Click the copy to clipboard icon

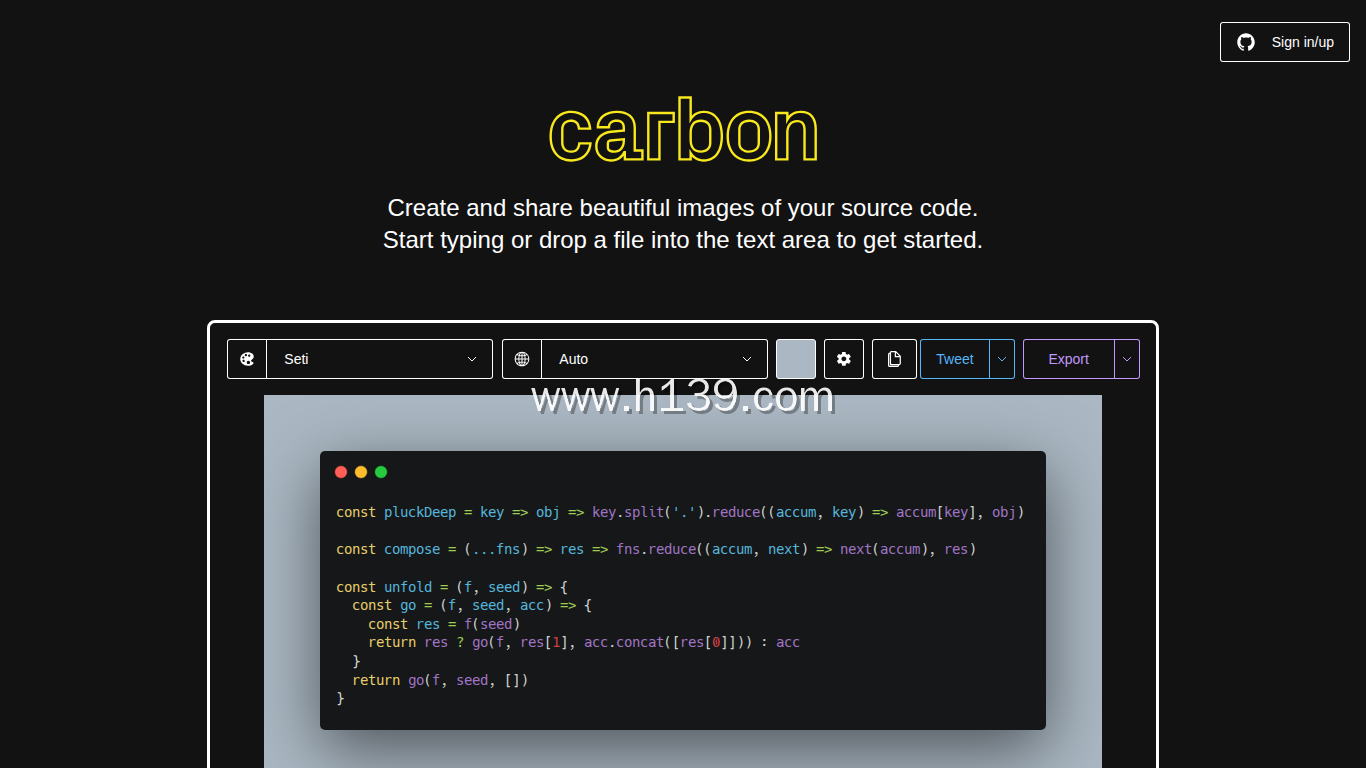894,359
